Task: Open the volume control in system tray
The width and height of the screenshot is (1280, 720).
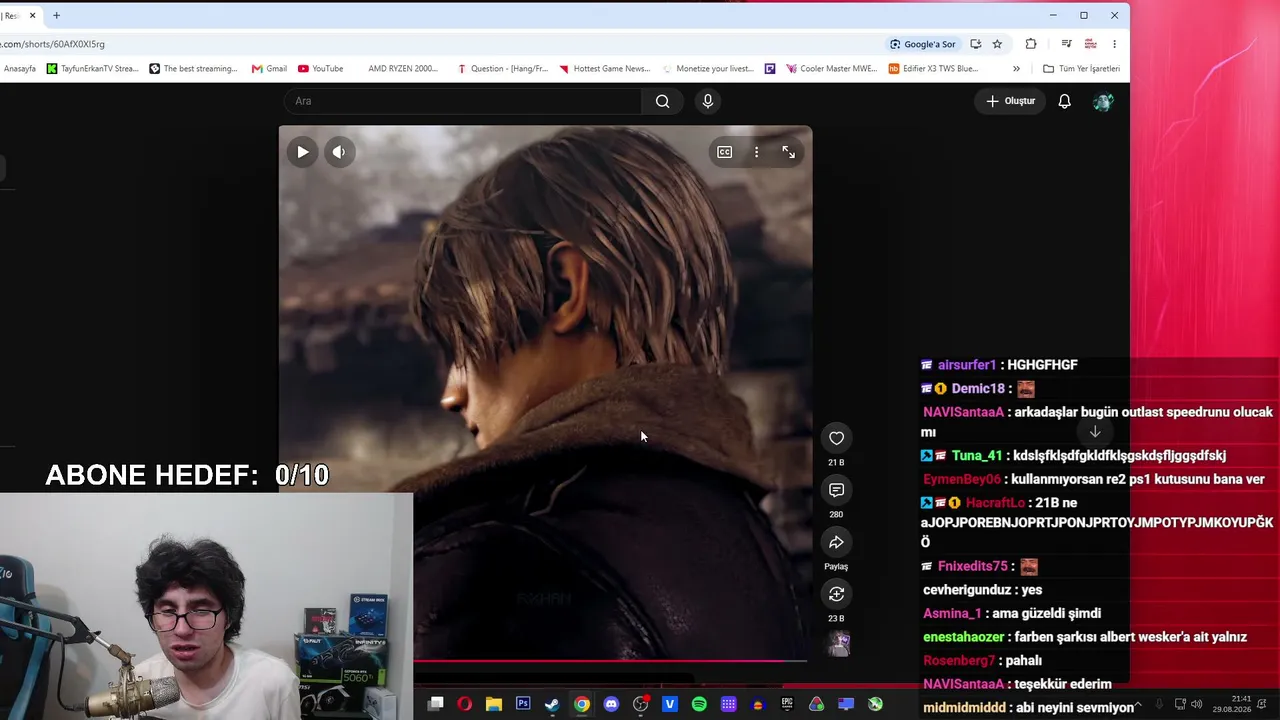Action: tap(1197, 704)
